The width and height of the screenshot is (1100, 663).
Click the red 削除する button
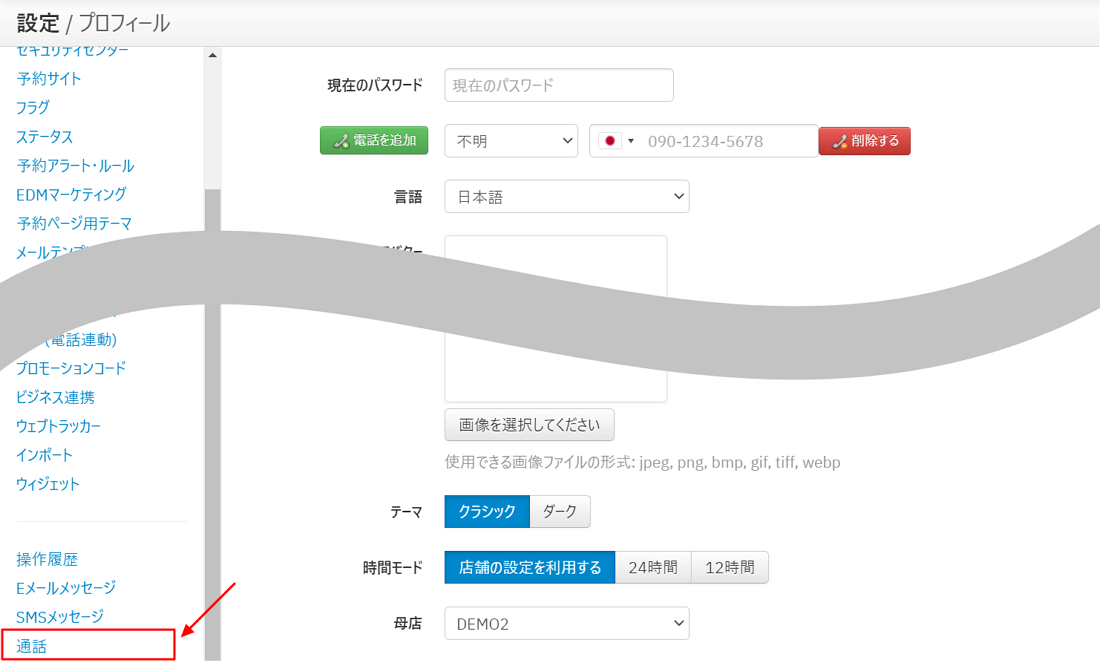click(x=864, y=141)
